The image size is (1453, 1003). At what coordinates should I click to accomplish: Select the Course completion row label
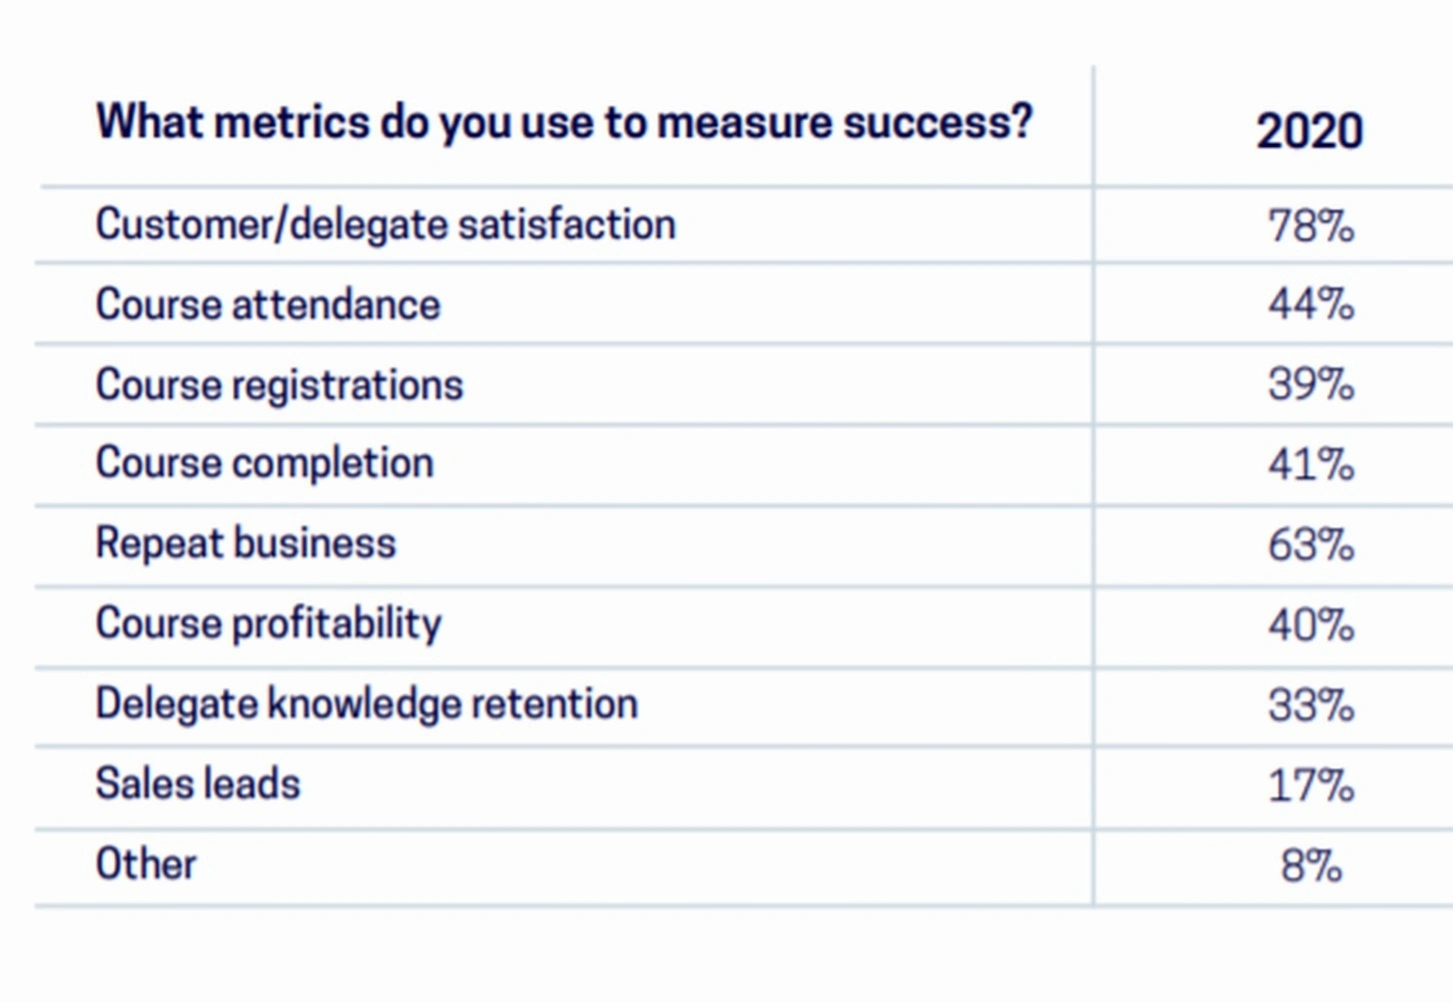264,464
